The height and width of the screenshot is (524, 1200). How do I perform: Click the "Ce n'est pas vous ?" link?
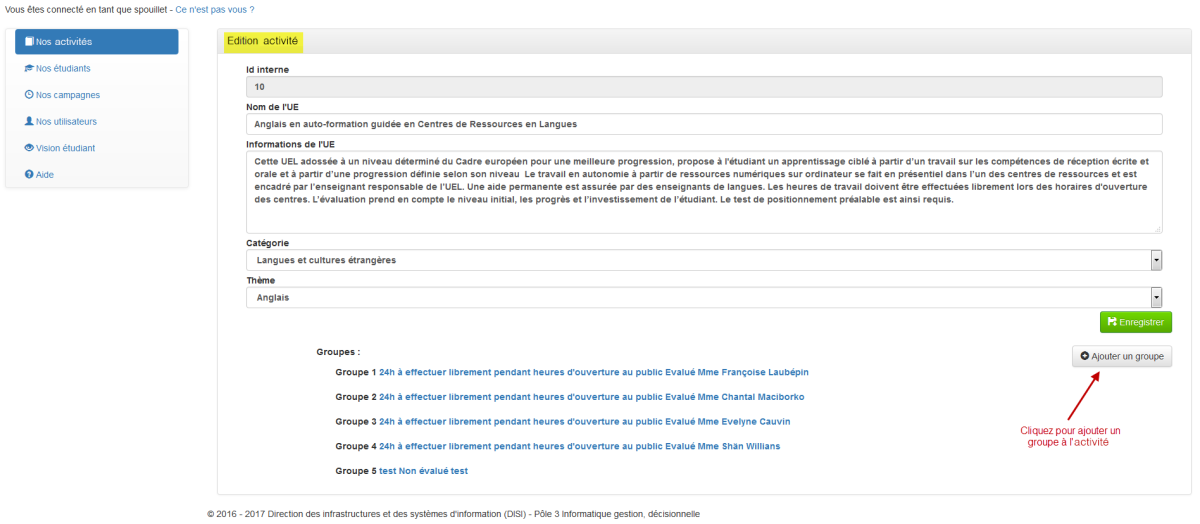214,9
